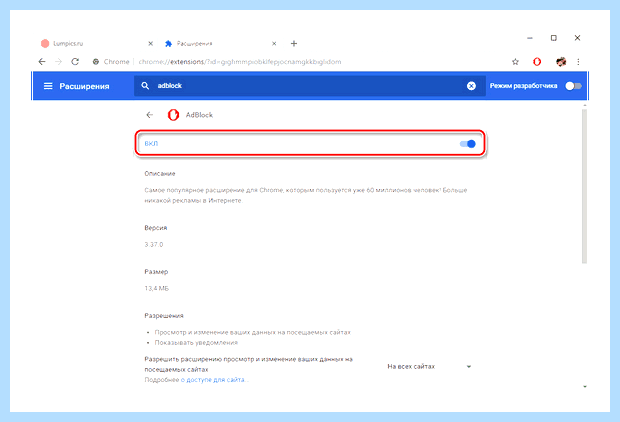
Task: Go back to extensions list arrow
Action: (x=149, y=115)
